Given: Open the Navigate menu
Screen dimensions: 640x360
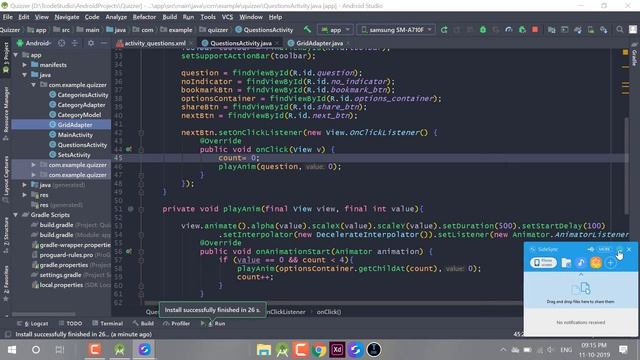Looking at the screenshot, I should pos(67,17).
